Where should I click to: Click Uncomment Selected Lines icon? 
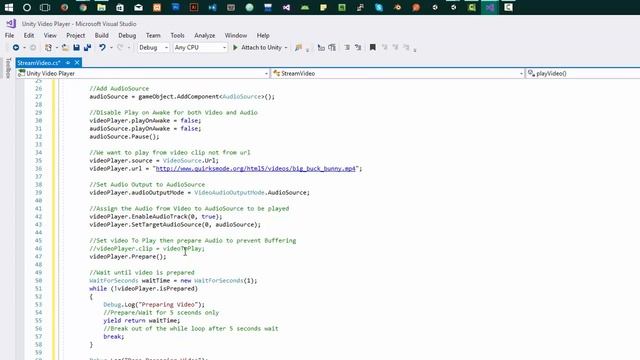[x=358, y=48]
